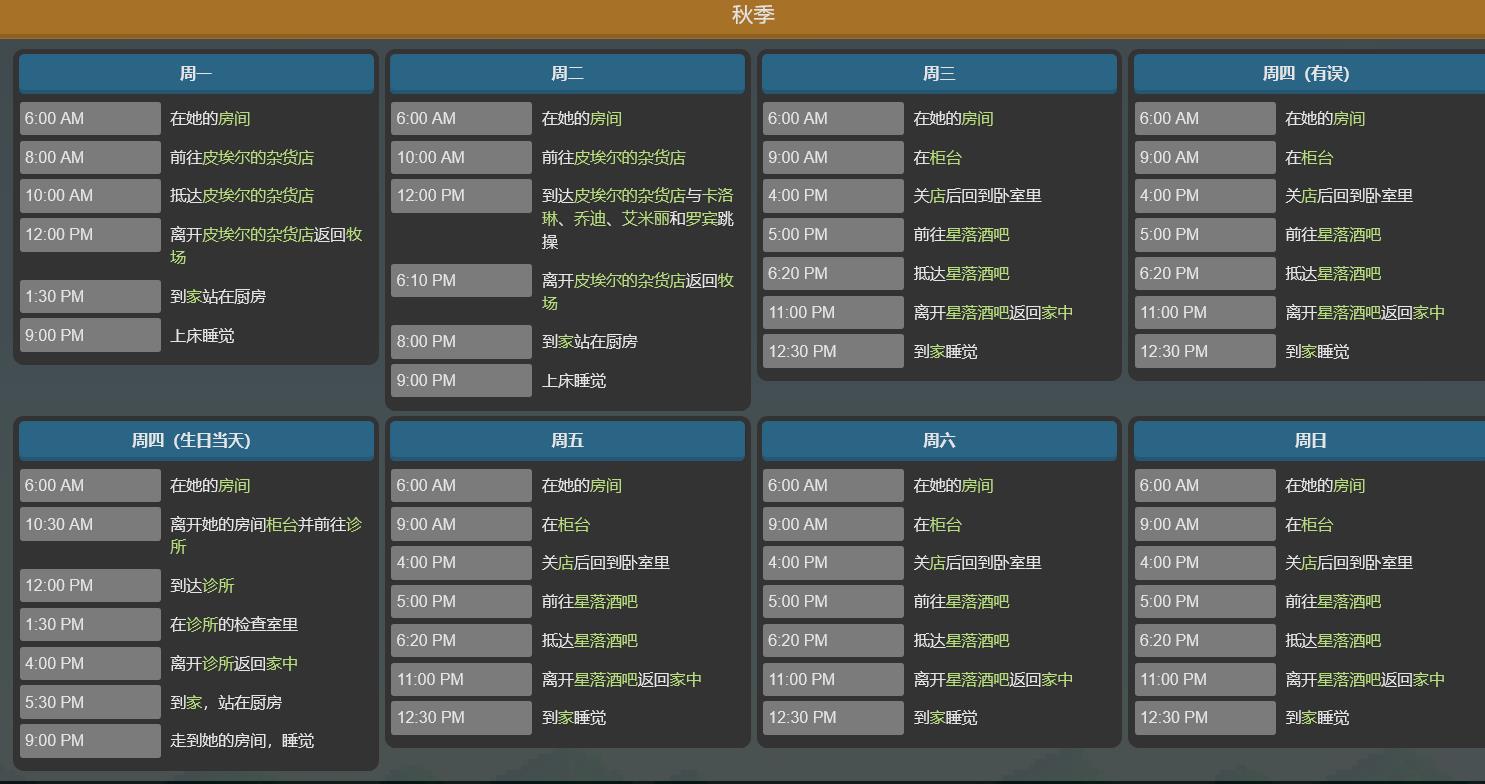Open 柜台 link in 周六 9:00 AM row

[946, 524]
